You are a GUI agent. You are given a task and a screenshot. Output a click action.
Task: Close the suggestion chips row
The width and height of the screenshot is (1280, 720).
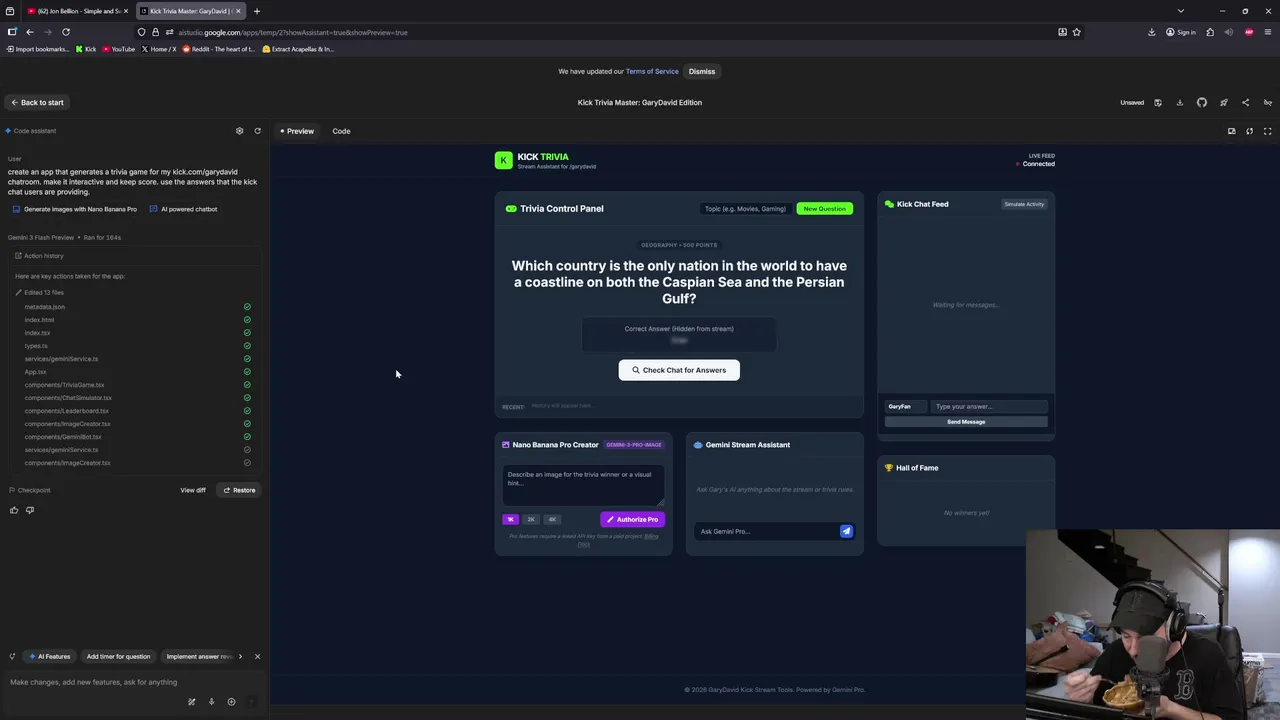(x=257, y=657)
